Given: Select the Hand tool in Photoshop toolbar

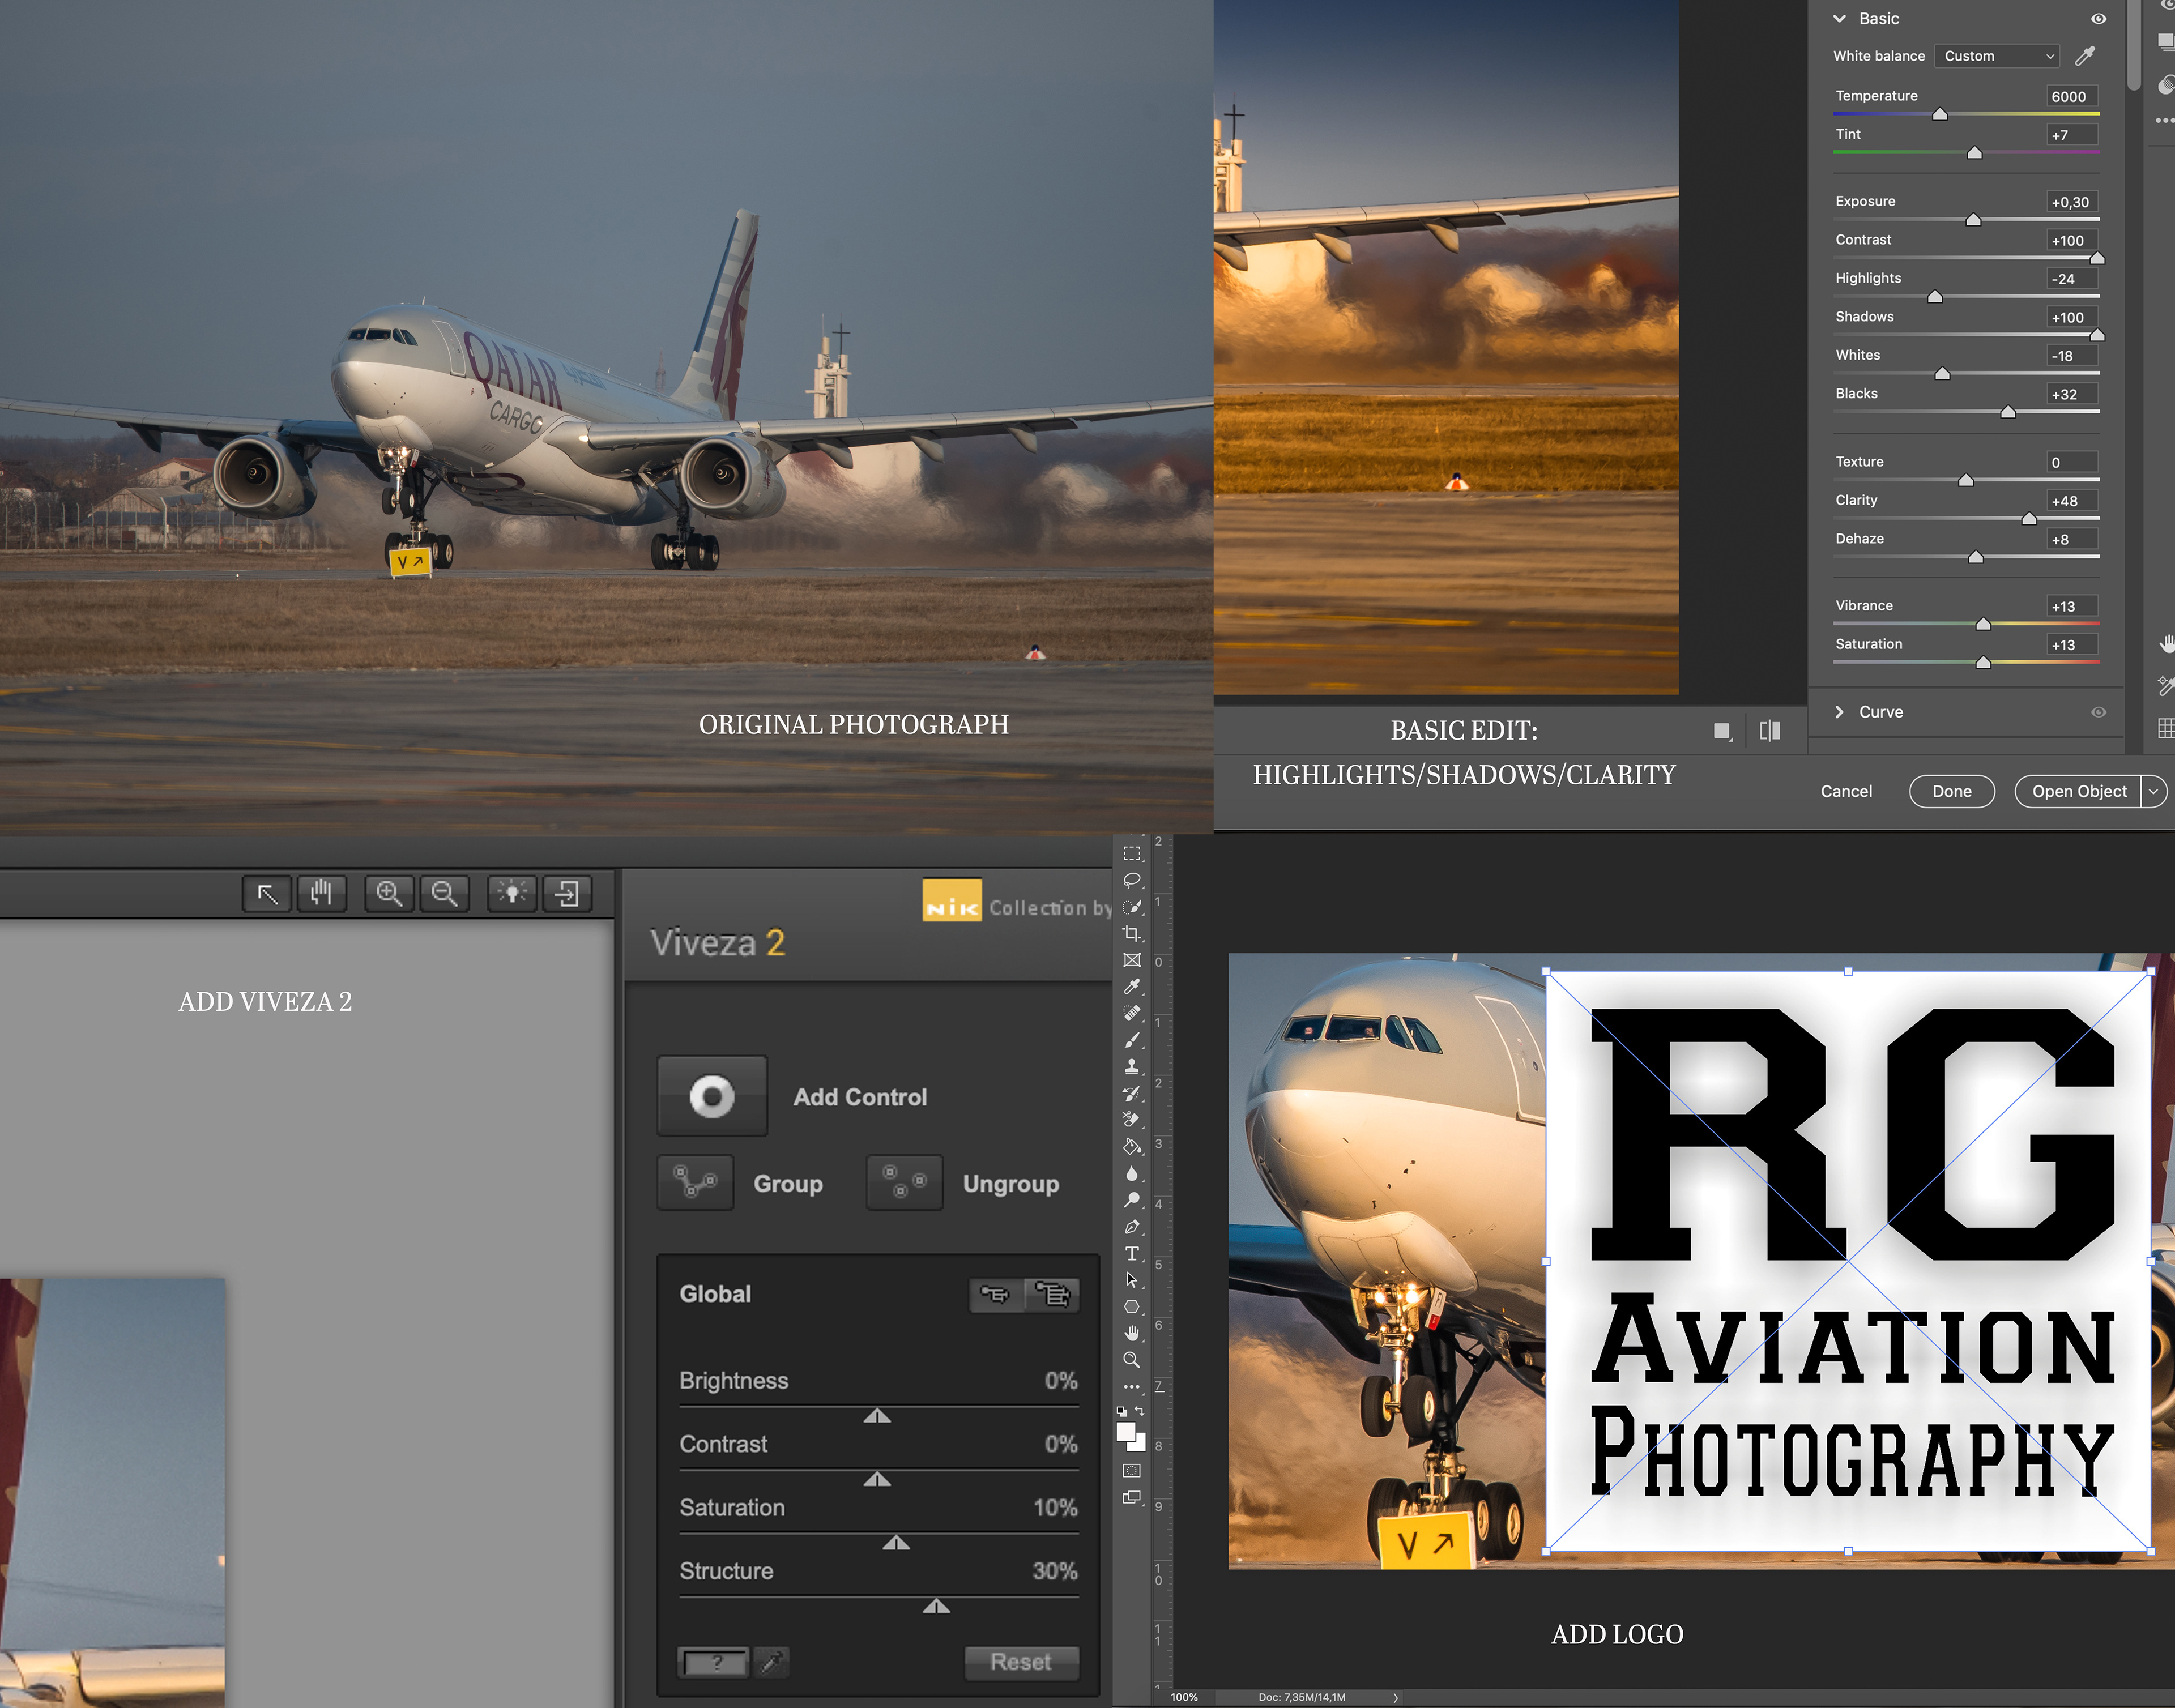Looking at the screenshot, I should [x=1132, y=1333].
